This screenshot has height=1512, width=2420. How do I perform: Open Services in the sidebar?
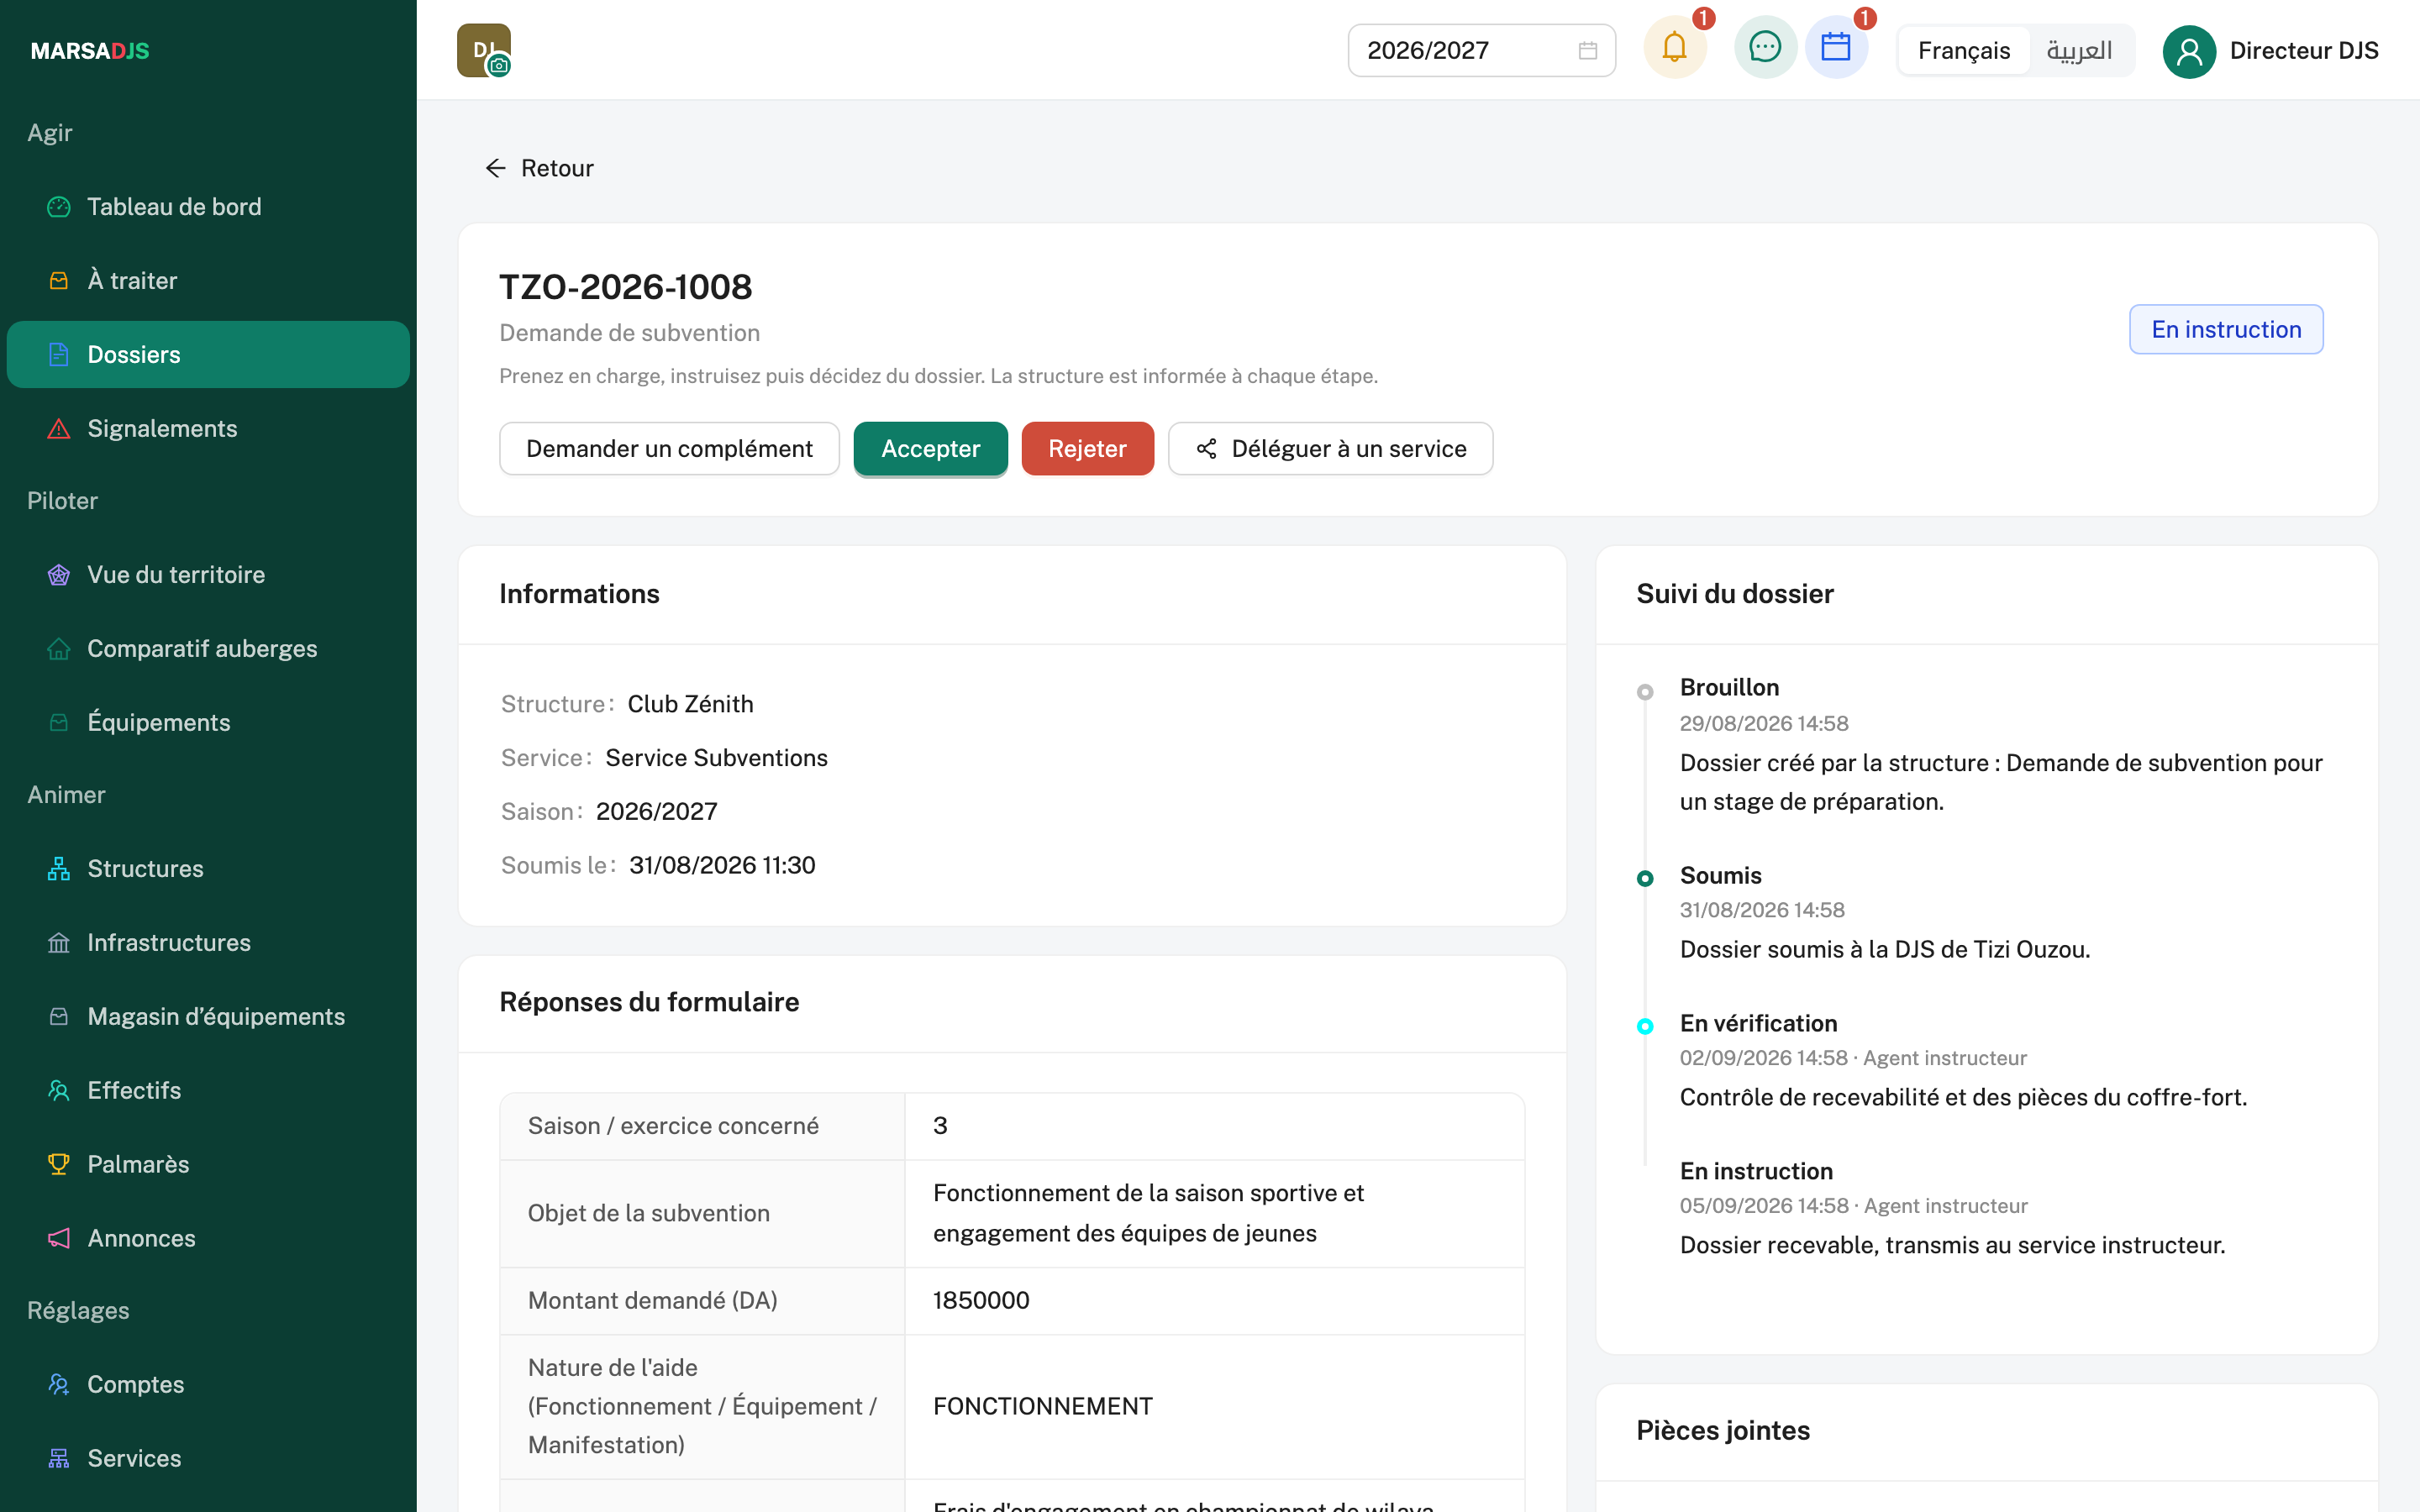208,1458
